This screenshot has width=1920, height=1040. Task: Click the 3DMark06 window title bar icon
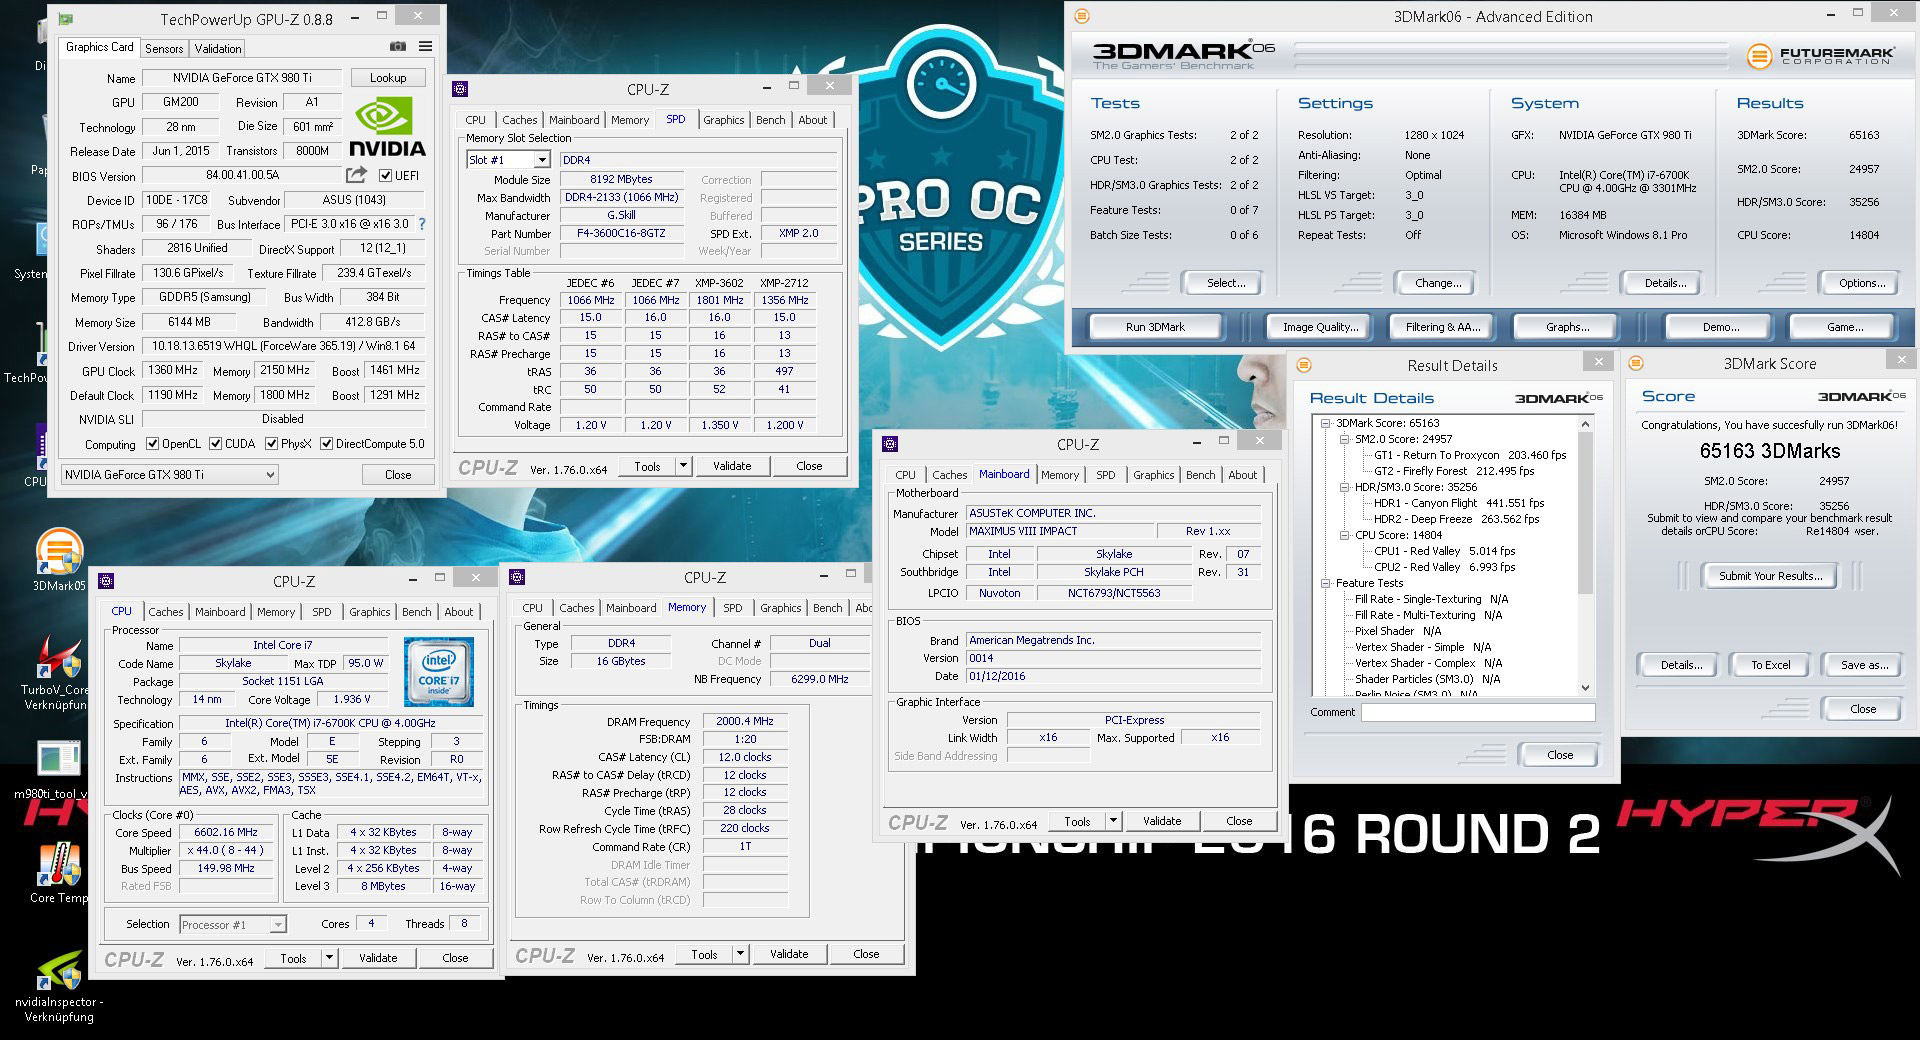[x=1081, y=16]
